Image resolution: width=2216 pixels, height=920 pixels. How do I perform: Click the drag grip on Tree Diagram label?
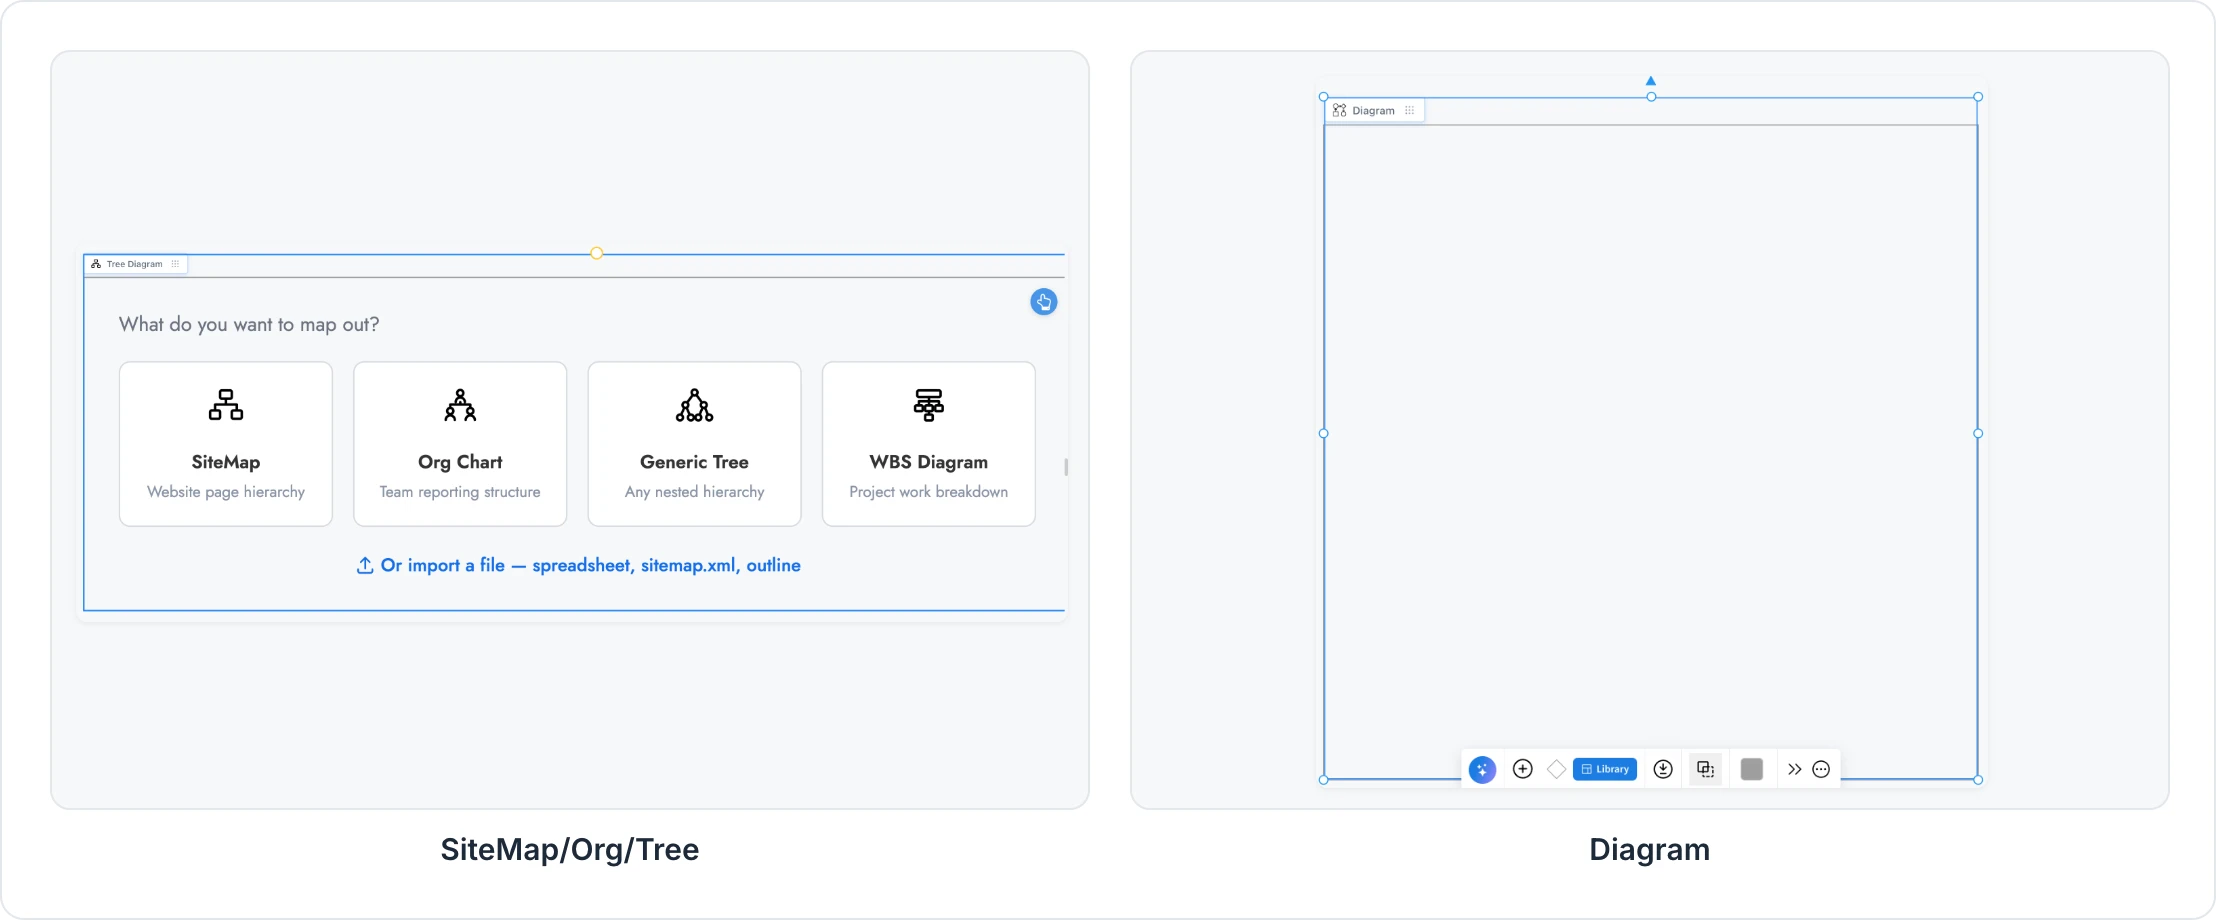[x=176, y=264]
